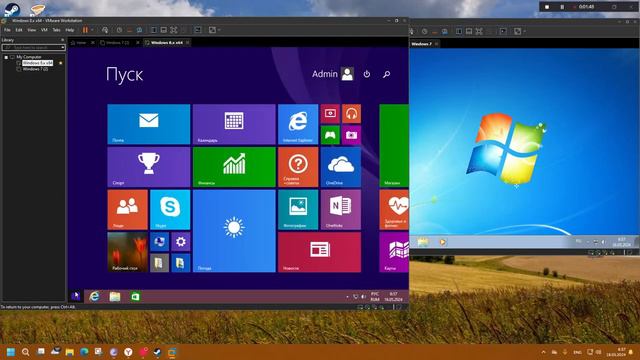Open Windows Media Player in Windows 7 taskbar

(442, 242)
